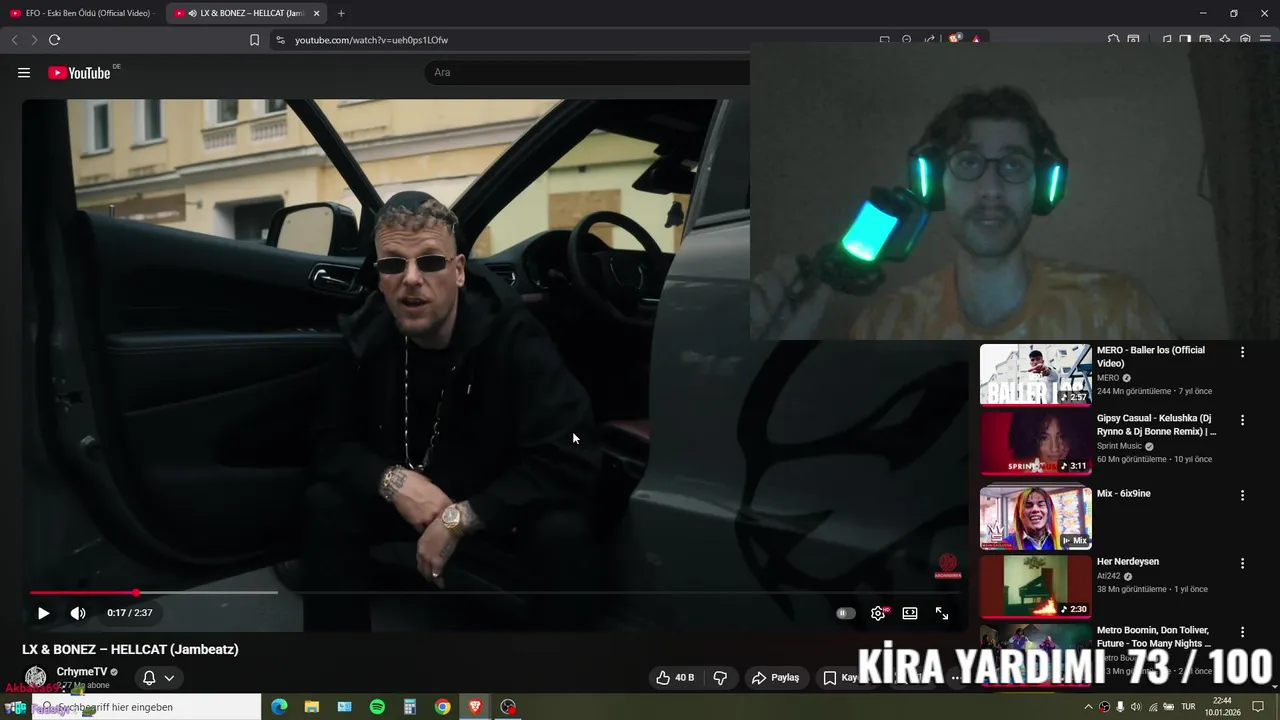Screen dimensions: 1280x720
Task: Enter fullscreen on the video player
Action: click(x=942, y=613)
